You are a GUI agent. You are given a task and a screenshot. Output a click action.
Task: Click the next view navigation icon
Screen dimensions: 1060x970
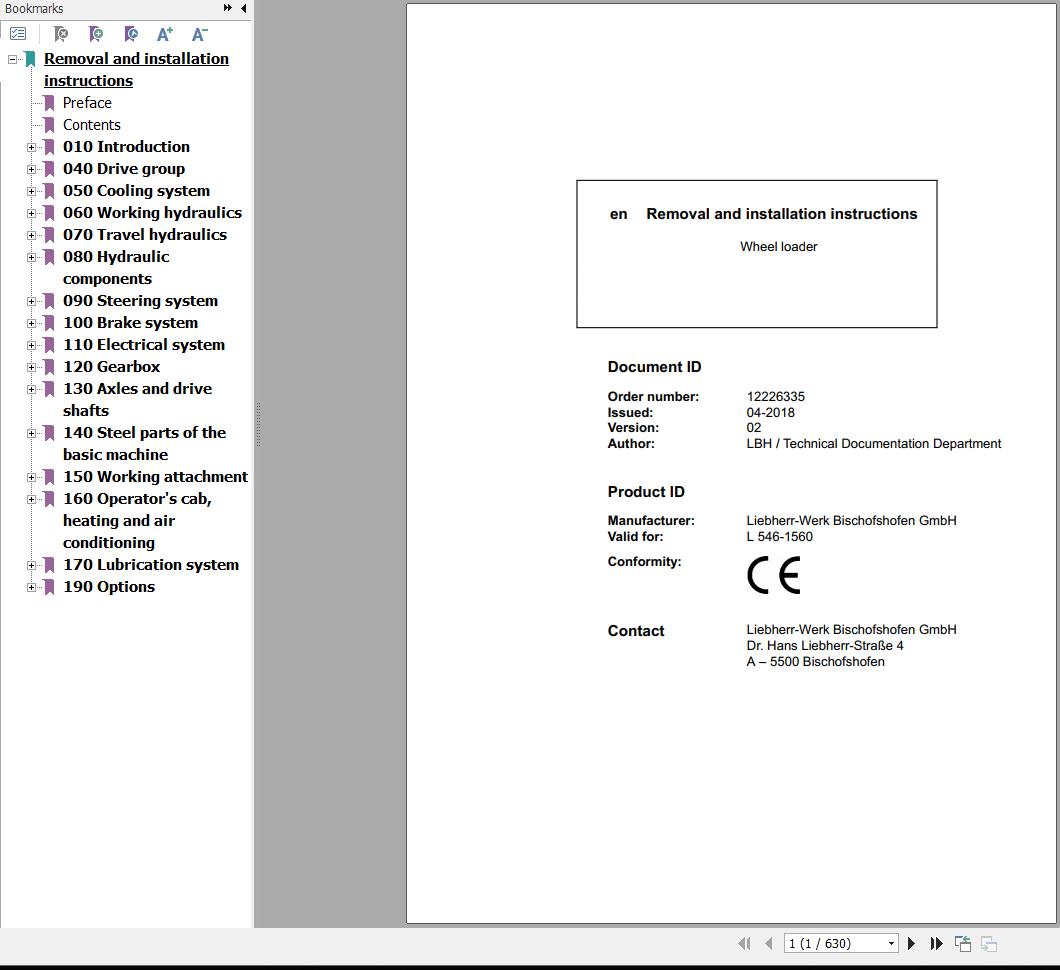(x=989, y=943)
